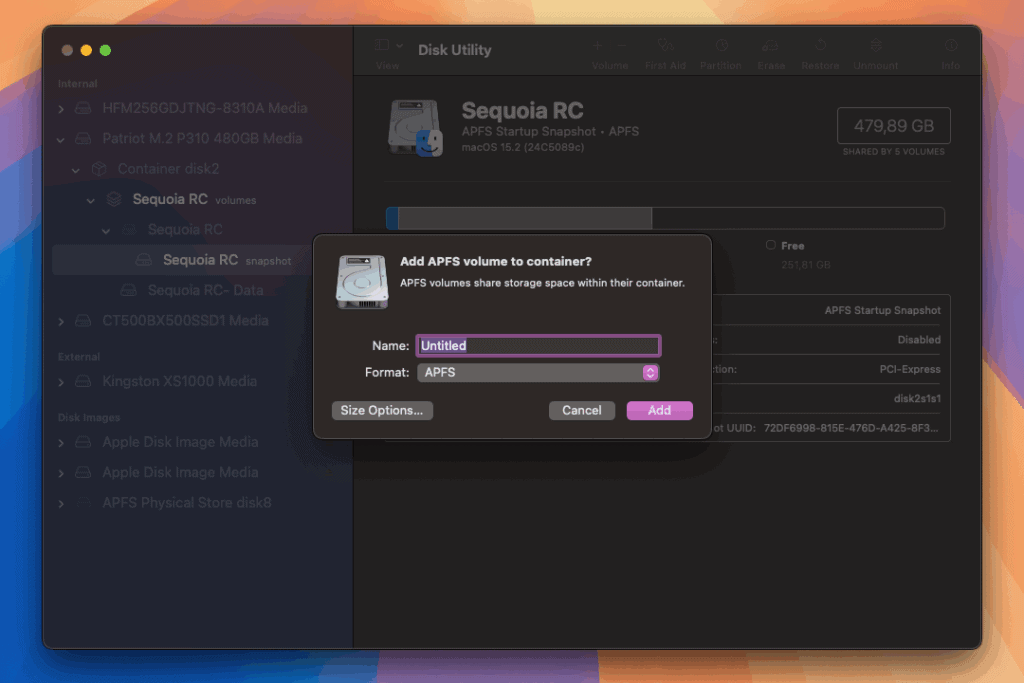This screenshot has width=1024, height=683.
Task: Click the plus icon to add volume
Action: (x=598, y=46)
